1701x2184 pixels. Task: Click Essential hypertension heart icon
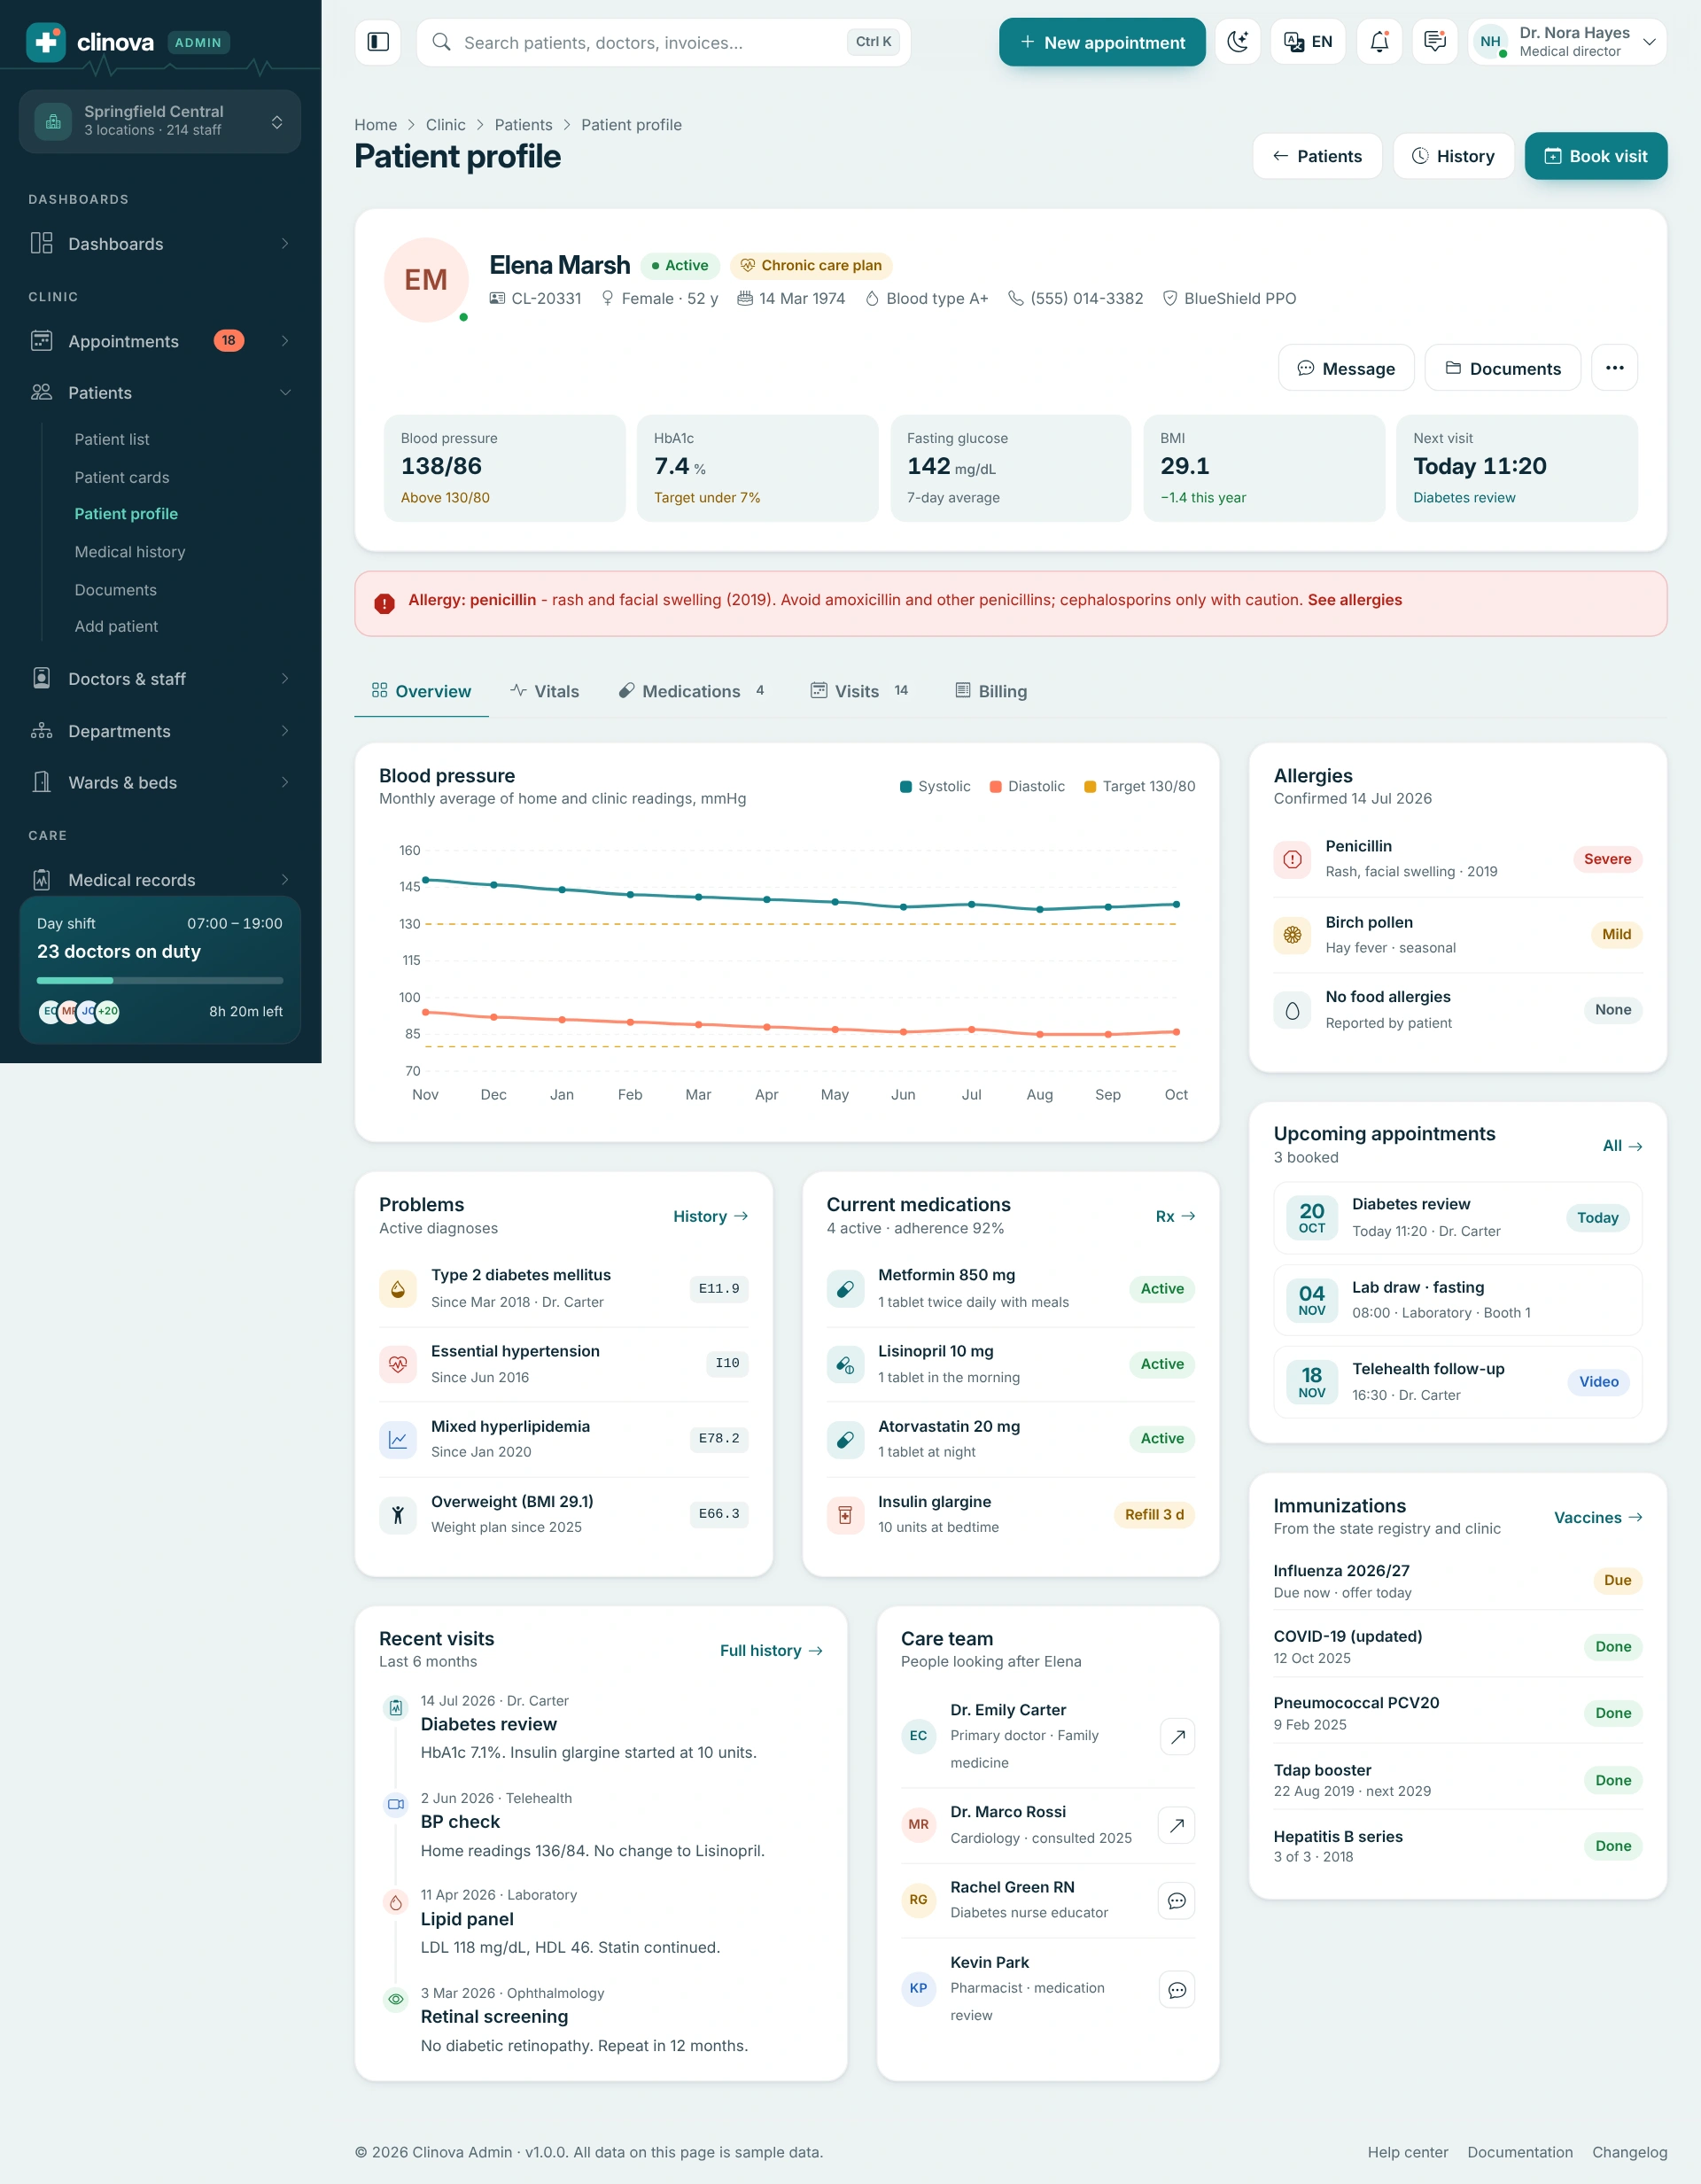(x=398, y=1364)
